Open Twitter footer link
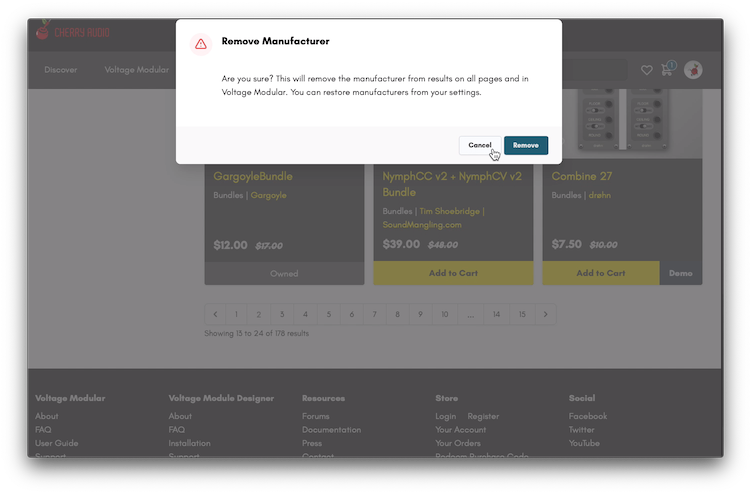751x494 pixels. (x=581, y=429)
